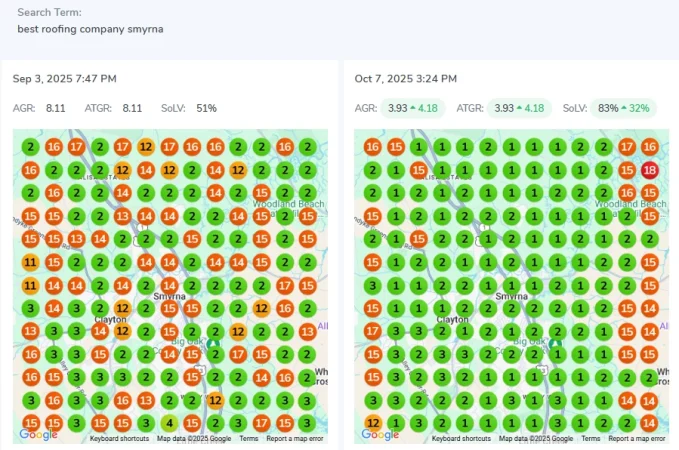Click the AGR 3.93 change badge
Image resolution: width=679 pixels, height=450 pixels.
point(413,108)
